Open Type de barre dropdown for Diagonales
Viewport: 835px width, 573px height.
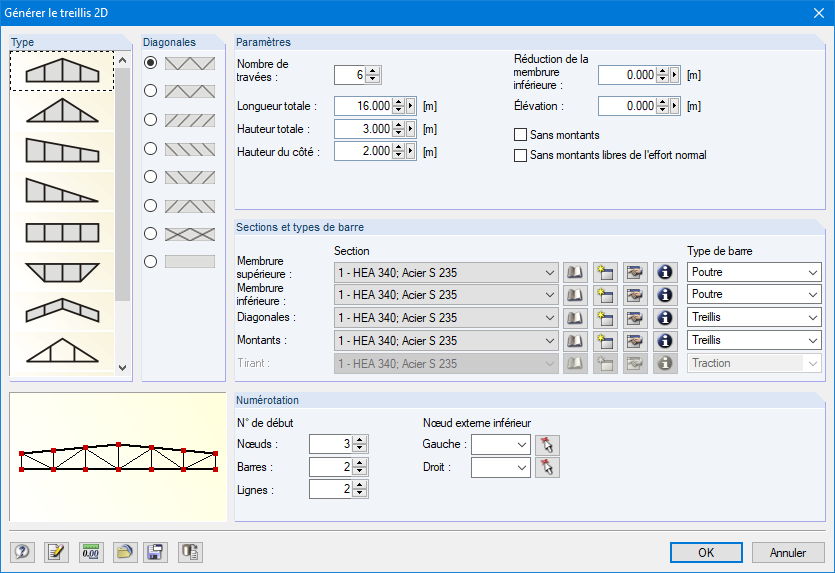pos(813,318)
